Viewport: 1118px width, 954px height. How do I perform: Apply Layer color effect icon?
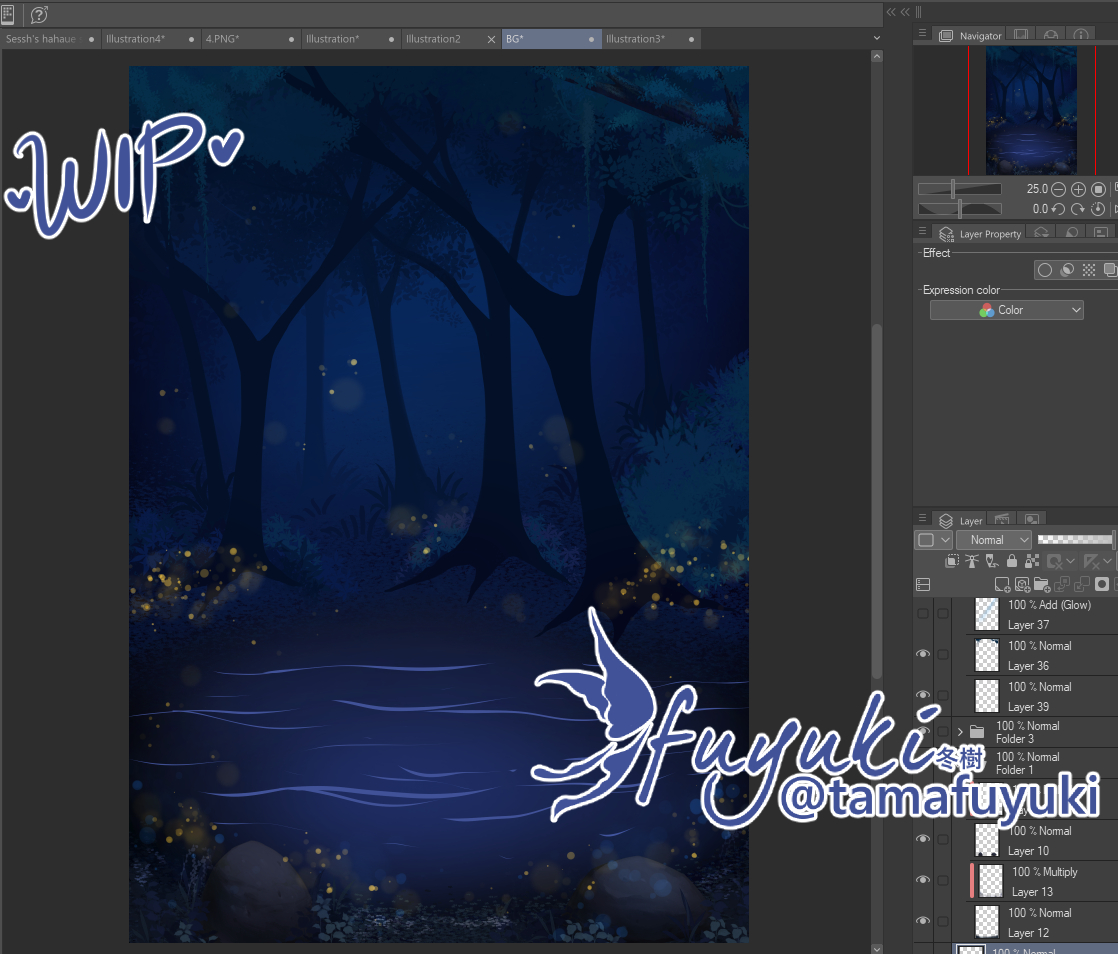coord(1110,270)
